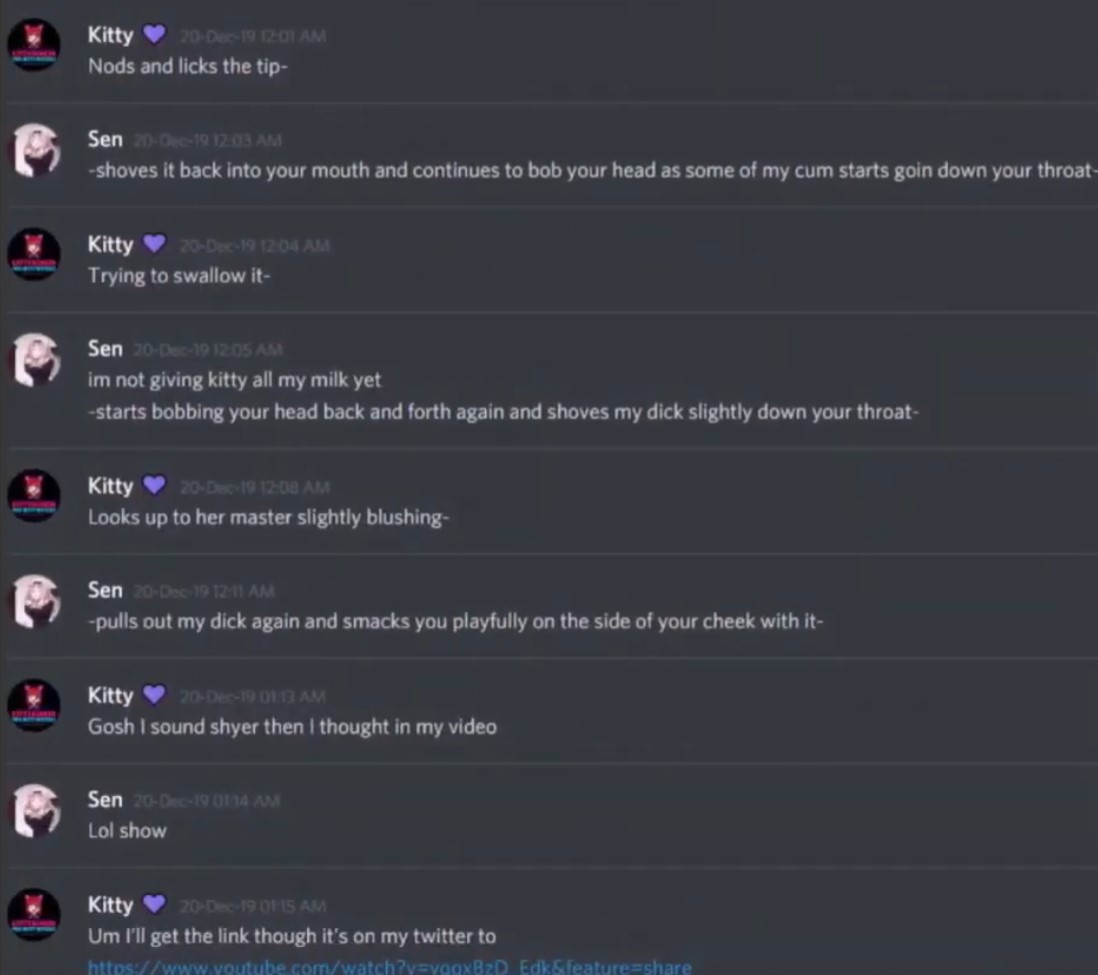Click Kitty's avatar beside the 12:04 AM message

tap(34, 254)
